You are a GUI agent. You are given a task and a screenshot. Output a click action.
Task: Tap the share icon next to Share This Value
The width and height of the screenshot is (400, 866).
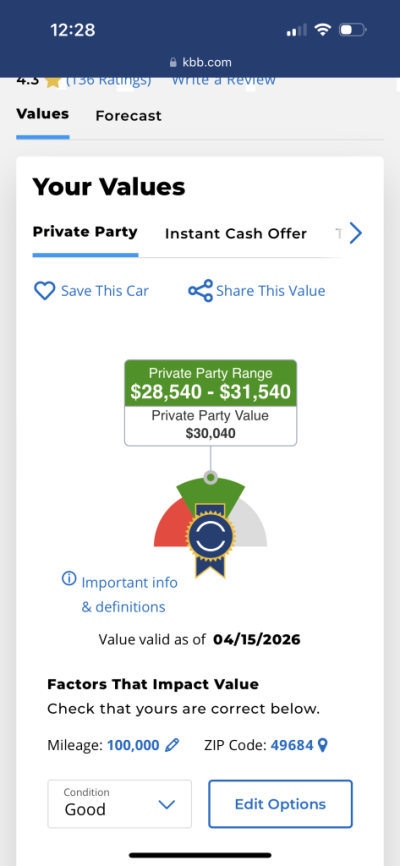pyautogui.click(x=200, y=291)
